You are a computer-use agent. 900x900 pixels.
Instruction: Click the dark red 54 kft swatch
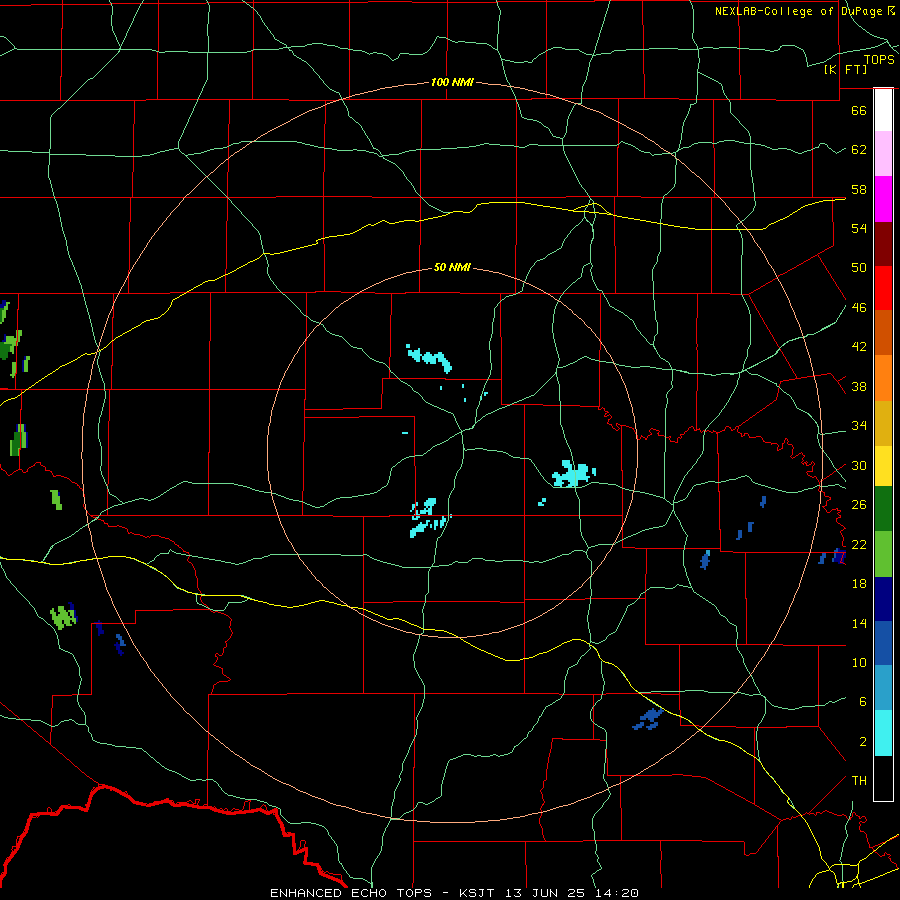click(x=883, y=245)
